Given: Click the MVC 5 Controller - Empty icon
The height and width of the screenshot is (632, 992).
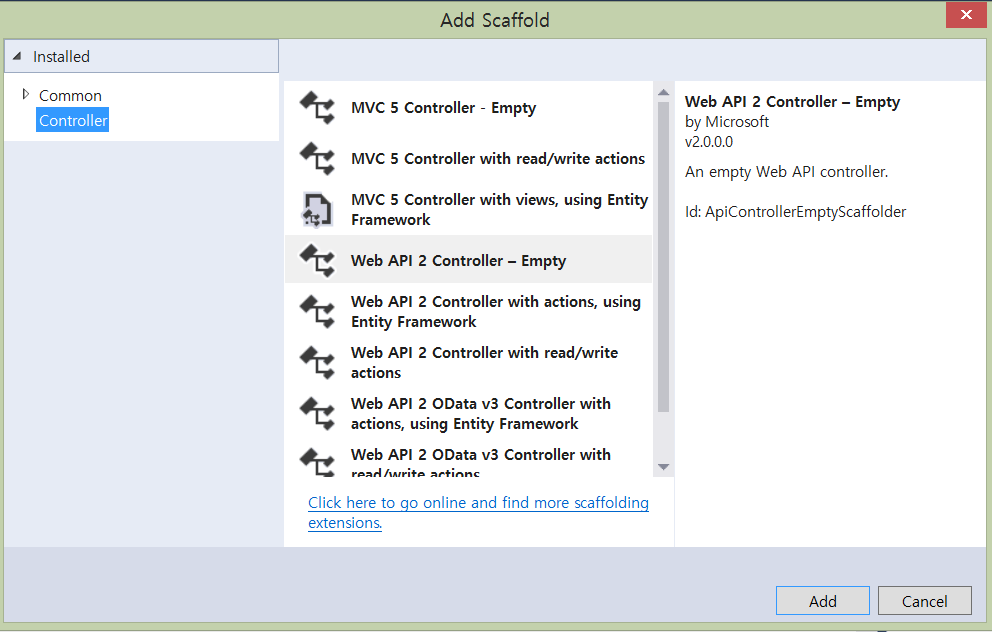Looking at the screenshot, I should (317, 108).
